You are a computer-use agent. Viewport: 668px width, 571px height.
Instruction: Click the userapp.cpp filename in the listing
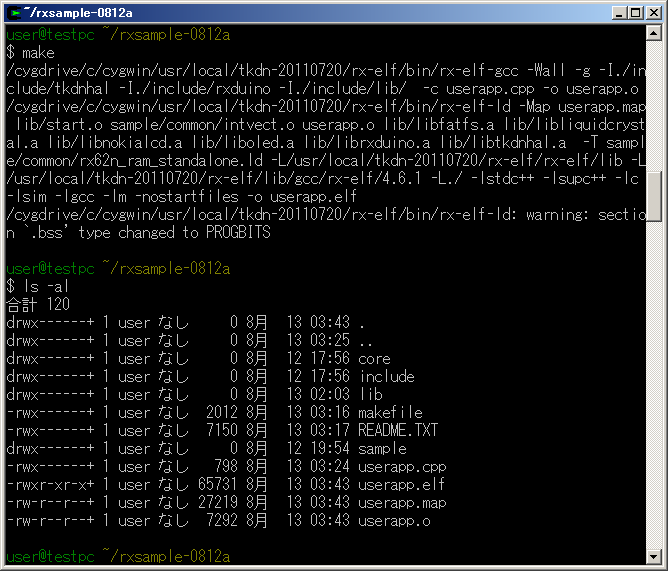pyautogui.click(x=402, y=467)
